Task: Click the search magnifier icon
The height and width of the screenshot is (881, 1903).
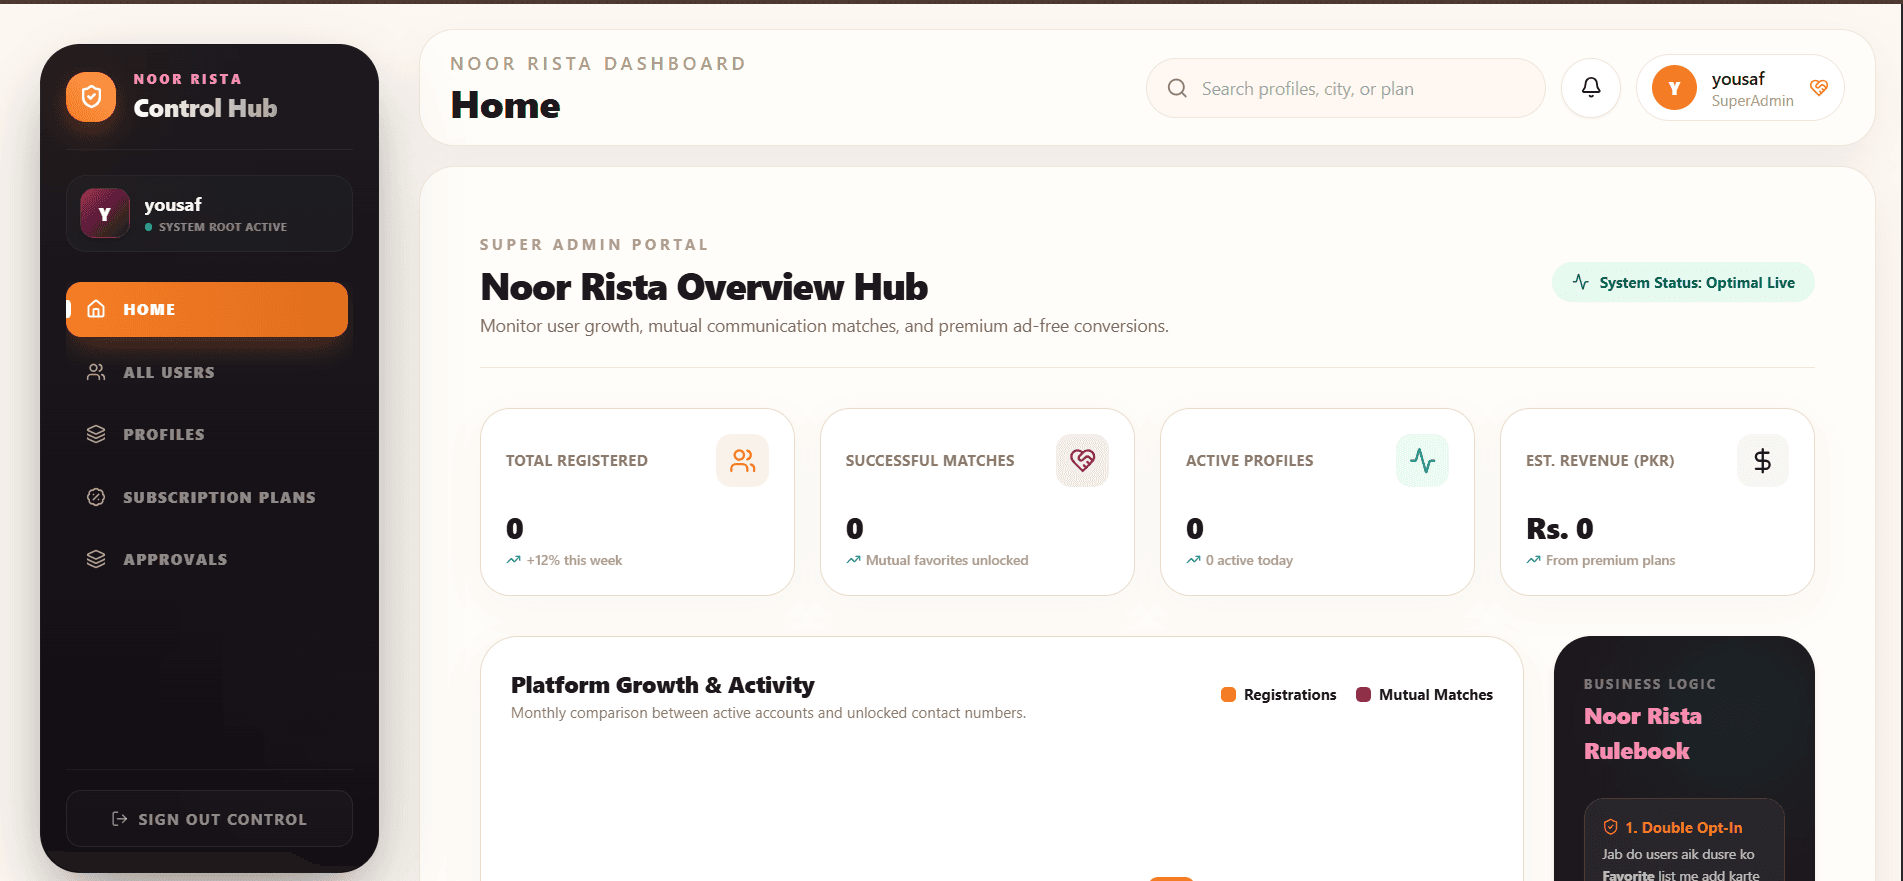Action: [x=1178, y=88]
